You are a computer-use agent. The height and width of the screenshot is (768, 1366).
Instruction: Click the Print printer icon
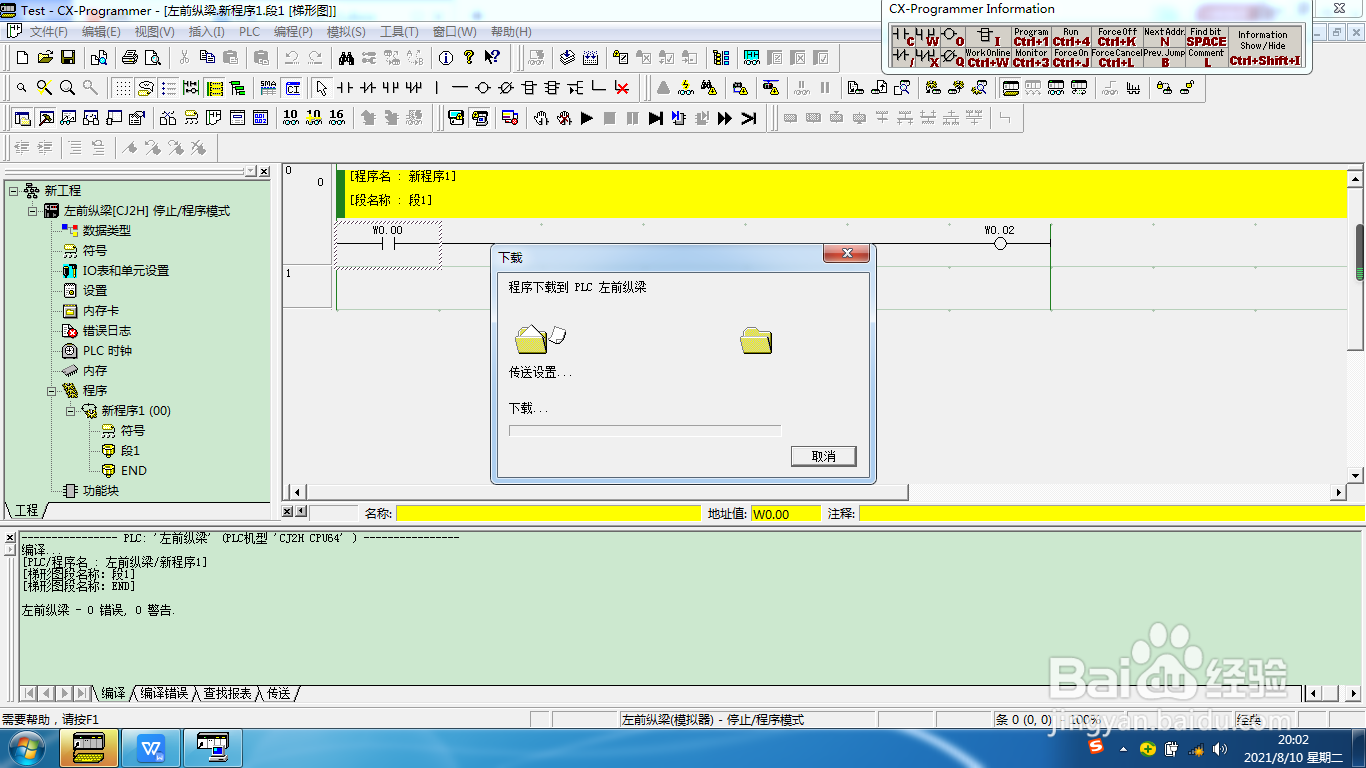(130, 57)
